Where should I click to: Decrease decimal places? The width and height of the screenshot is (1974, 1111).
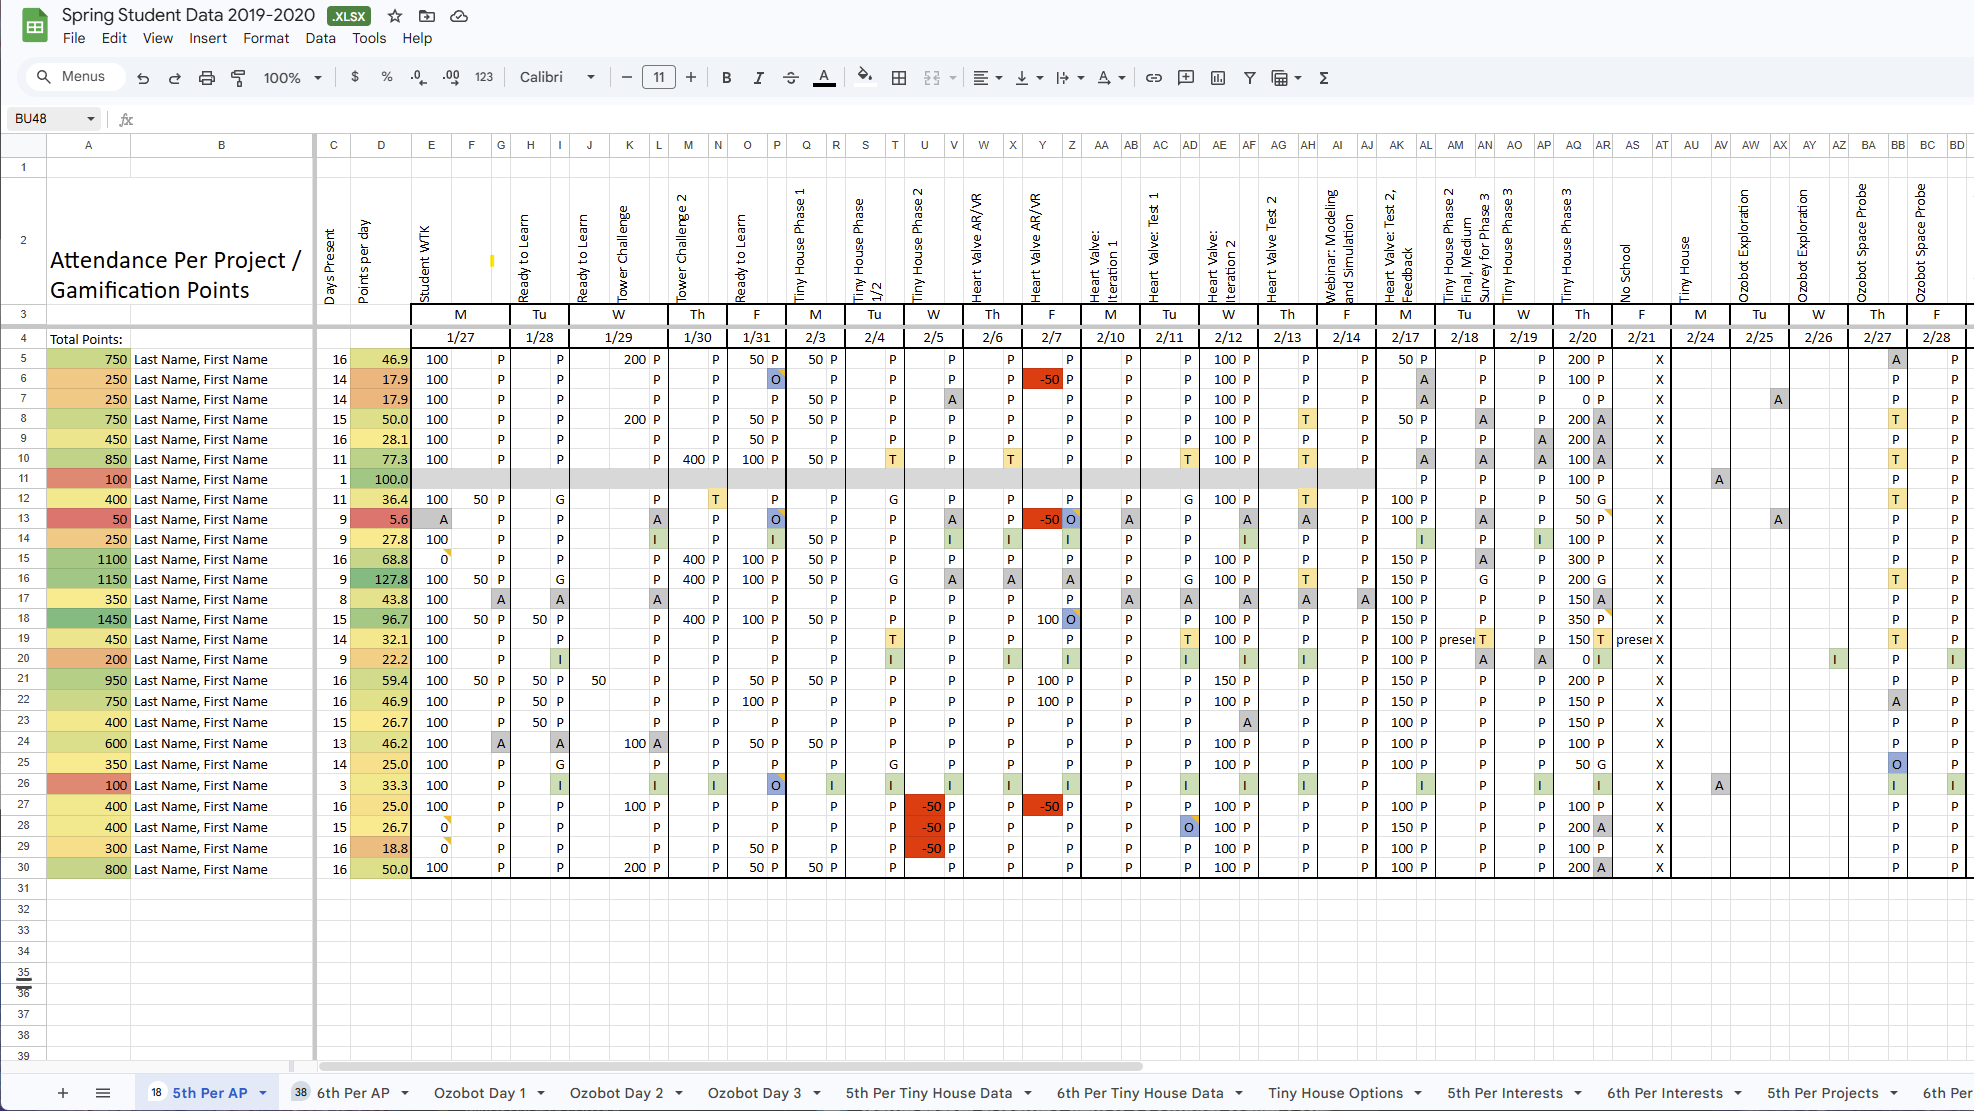pyautogui.click(x=419, y=77)
